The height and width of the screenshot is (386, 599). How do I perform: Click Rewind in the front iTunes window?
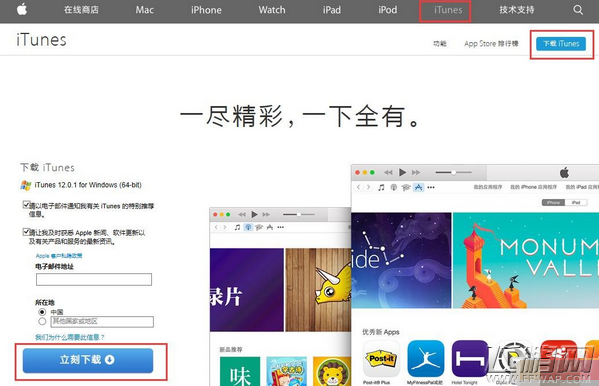tap(388, 172)
